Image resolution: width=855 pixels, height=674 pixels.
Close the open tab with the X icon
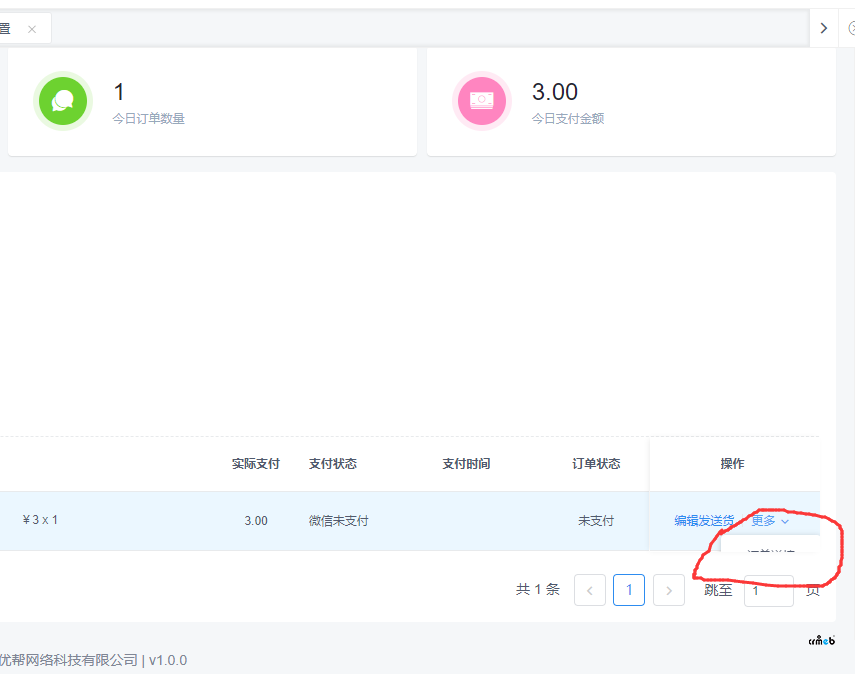tap(32, 29)
